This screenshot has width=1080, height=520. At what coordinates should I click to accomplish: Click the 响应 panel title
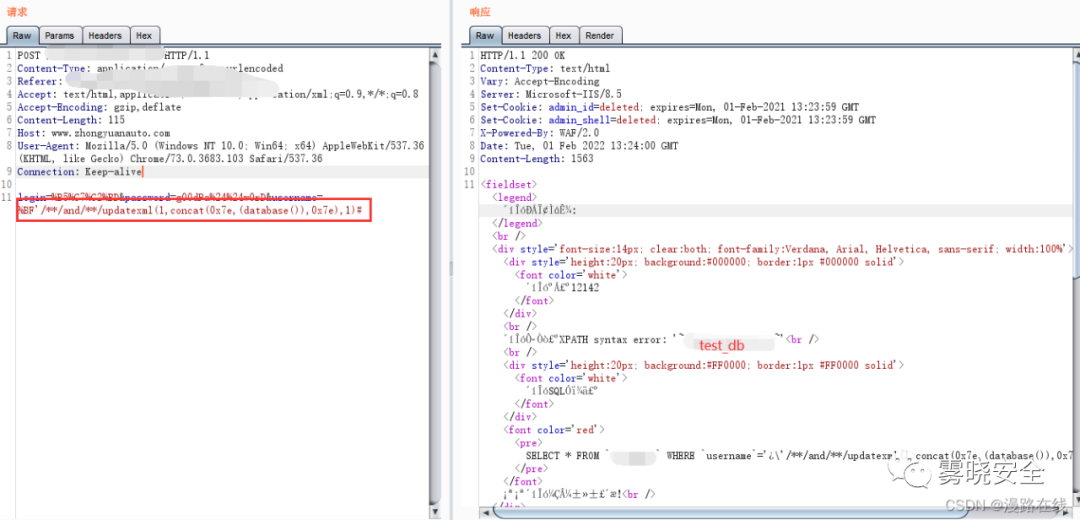click(x=480, y=11)
